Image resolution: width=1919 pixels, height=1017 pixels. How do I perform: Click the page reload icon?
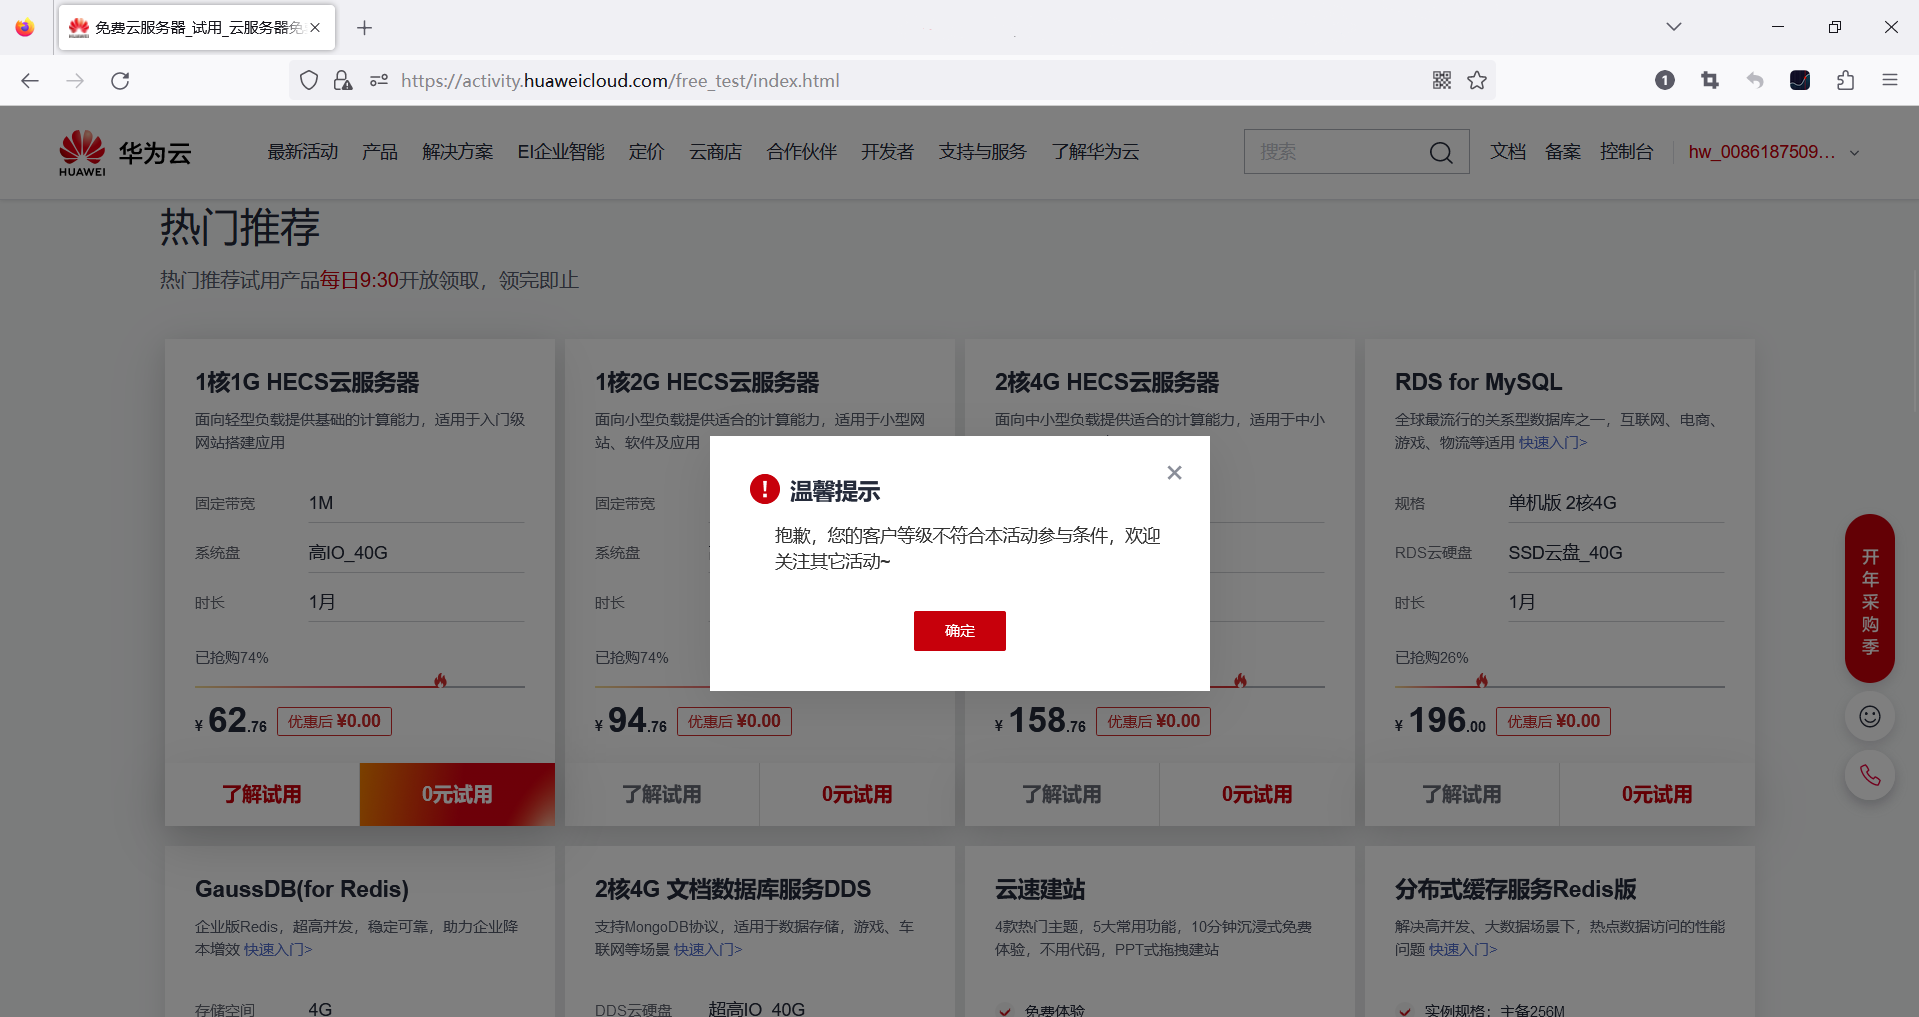[x=120, y=80]
